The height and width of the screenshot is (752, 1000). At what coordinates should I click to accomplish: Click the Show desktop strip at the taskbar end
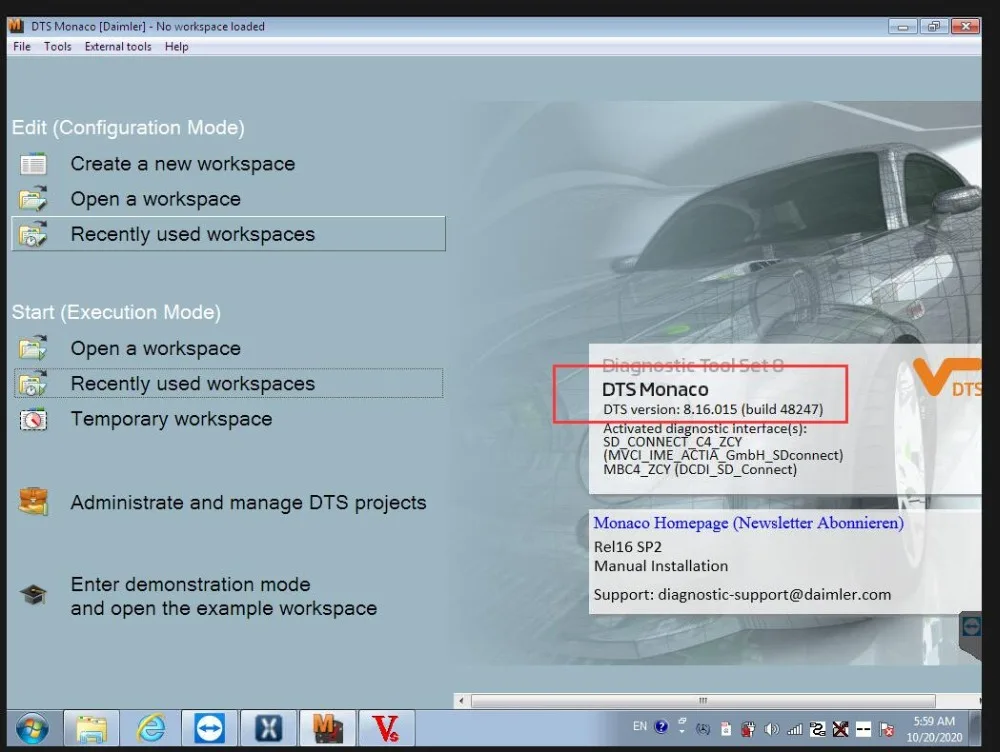(976, 728)
